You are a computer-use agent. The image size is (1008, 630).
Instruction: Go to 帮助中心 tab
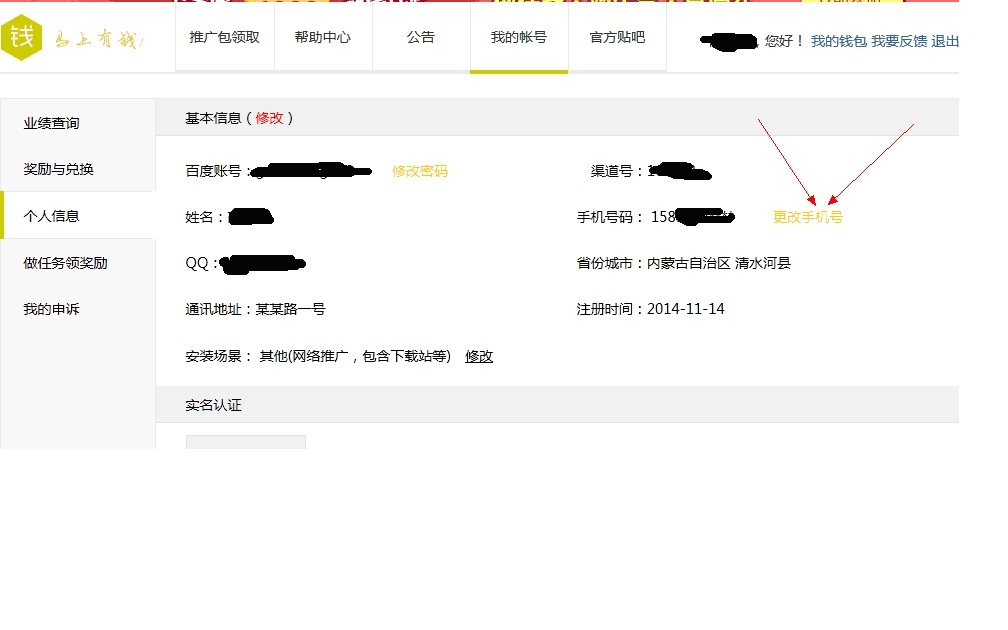323,37
